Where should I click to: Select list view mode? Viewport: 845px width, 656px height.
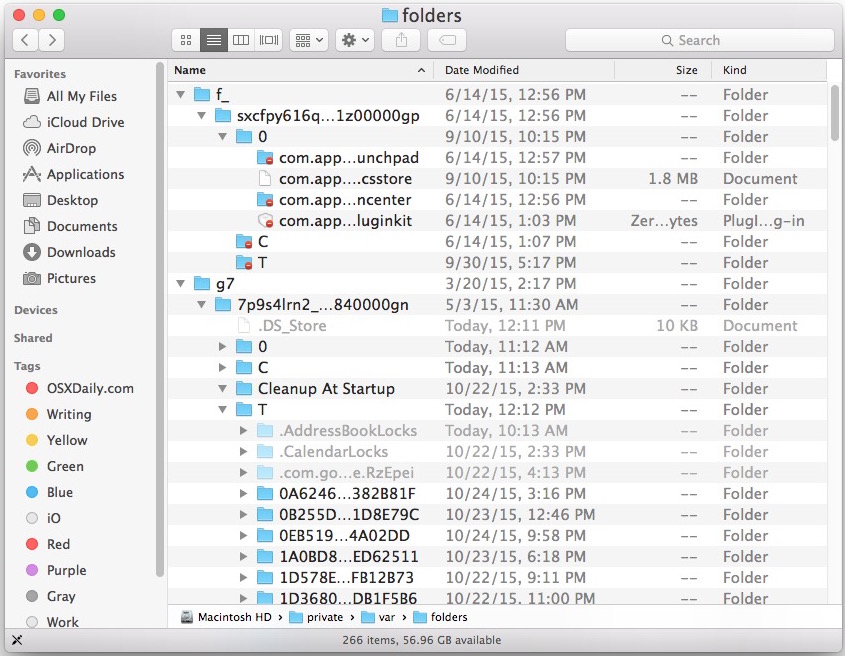click(213, 40)
